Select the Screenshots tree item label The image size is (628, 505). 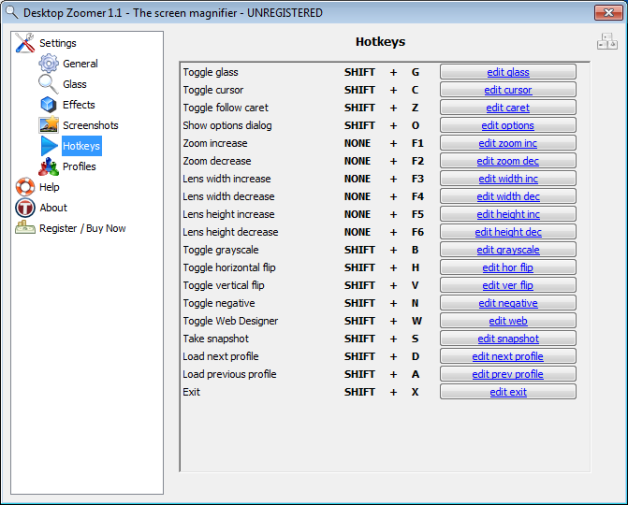(90, 126)
